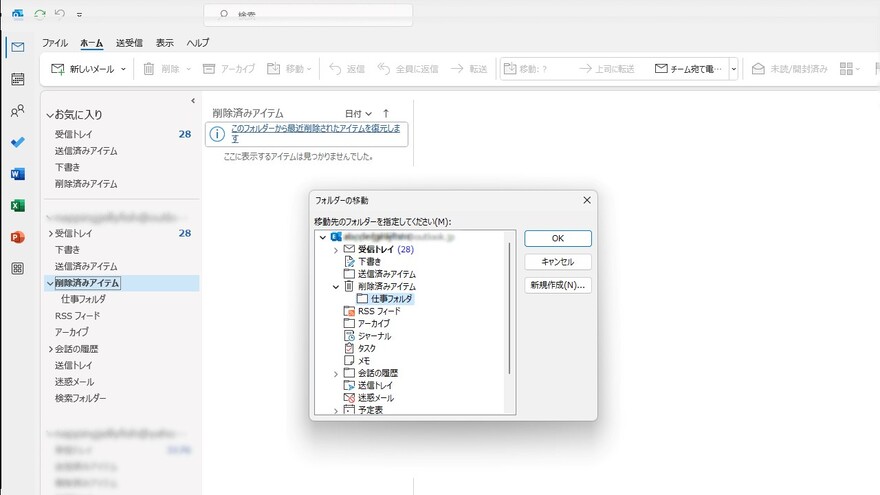Click アーカイブ toolbar button
This screenshot has width=880, height=495.
(x=228, y=69)
